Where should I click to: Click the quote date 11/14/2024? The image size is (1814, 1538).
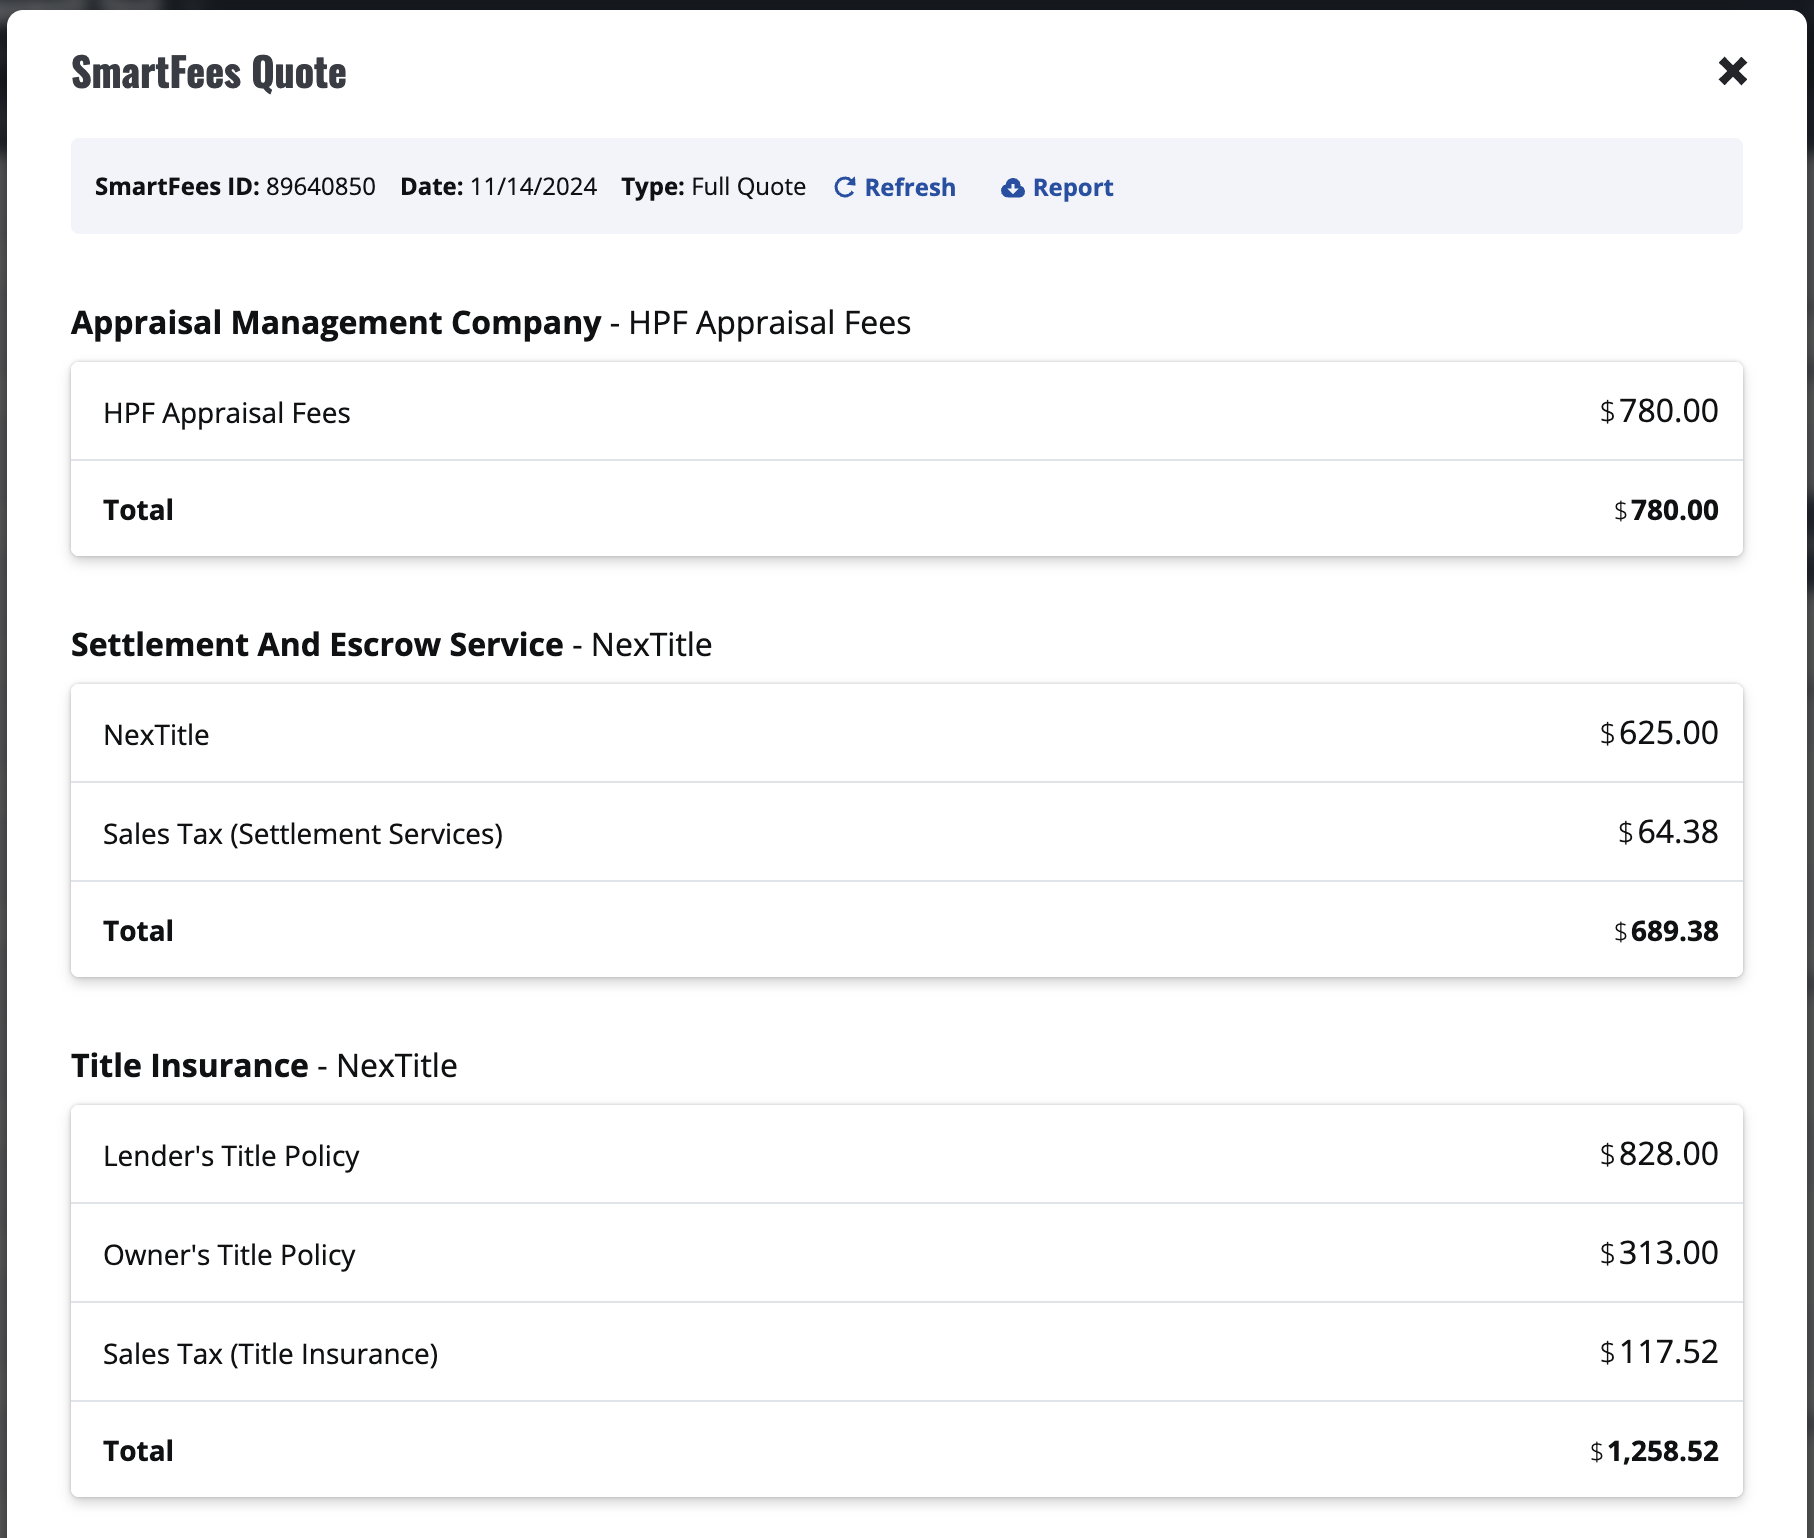(x=533, y=187)
